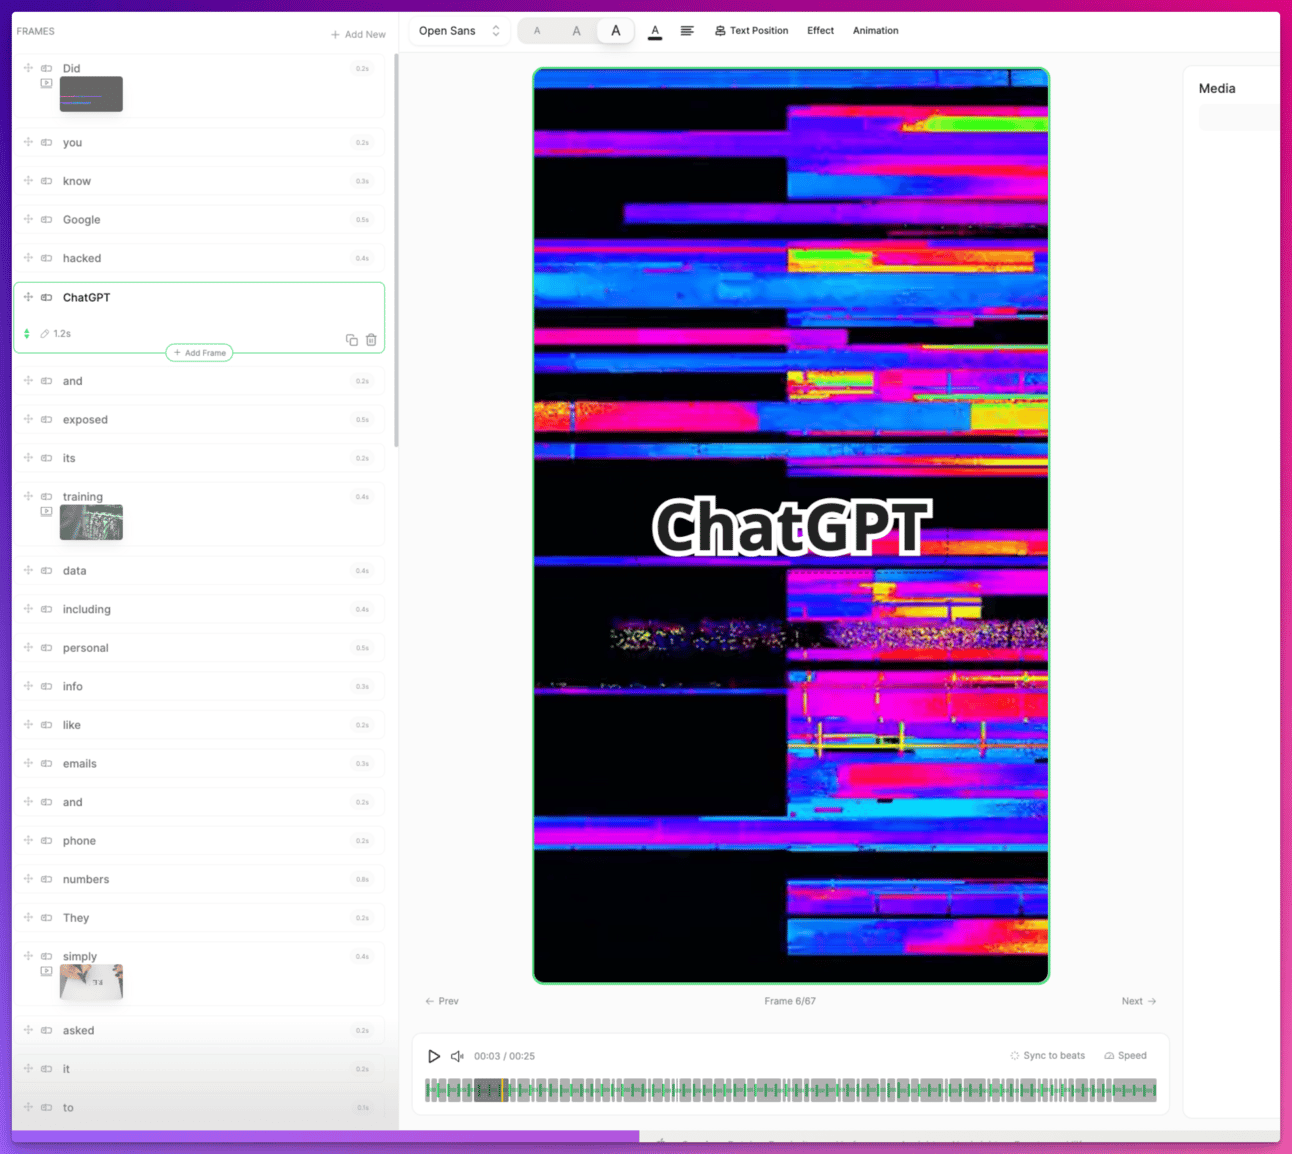Click the drag handle of the numbers frame

click(28, 879)
